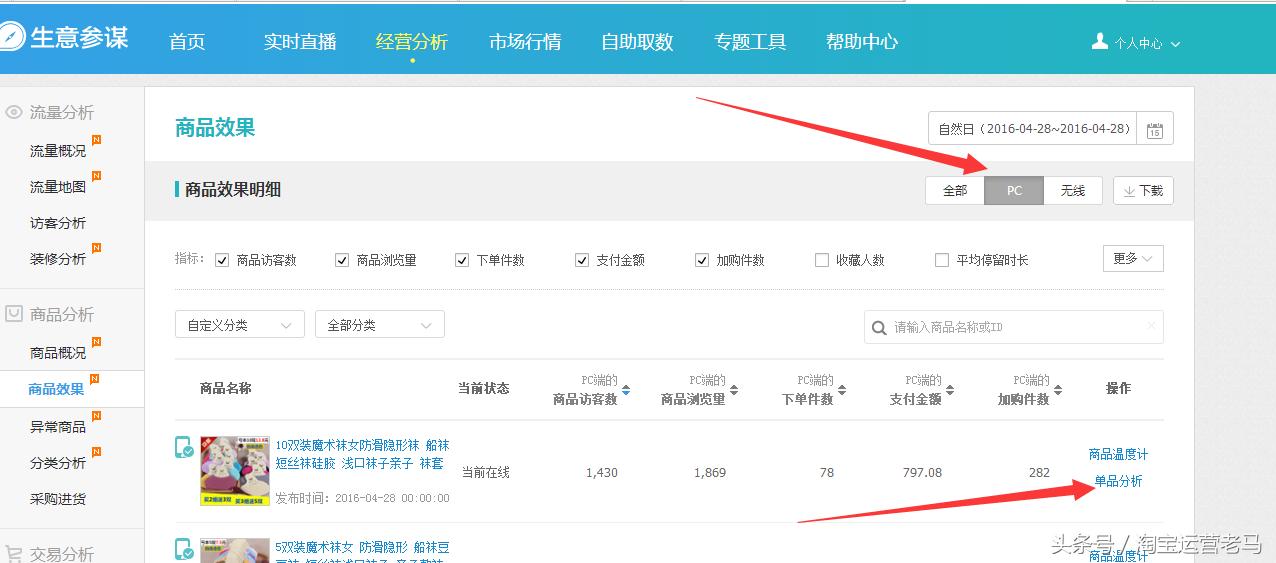The image size is (1276, 563).
Task: Sort by PC端的支付金额 arrows
Action: point(950,390)
